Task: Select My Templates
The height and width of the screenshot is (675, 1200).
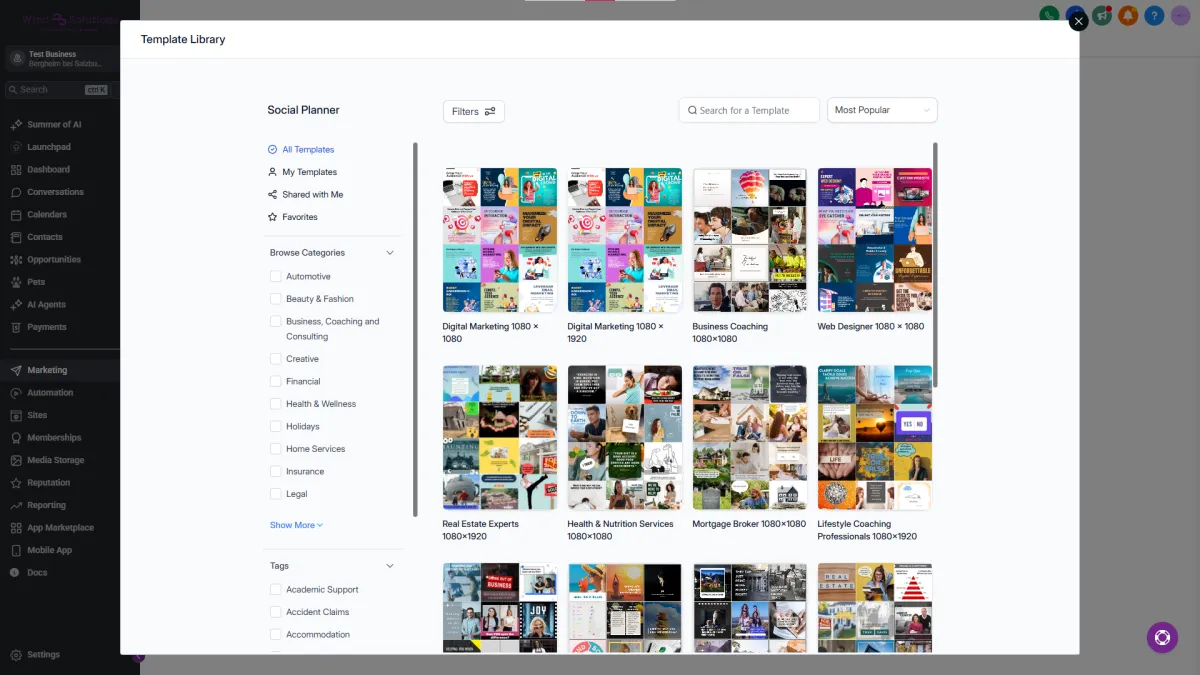Action: (302, 172)
